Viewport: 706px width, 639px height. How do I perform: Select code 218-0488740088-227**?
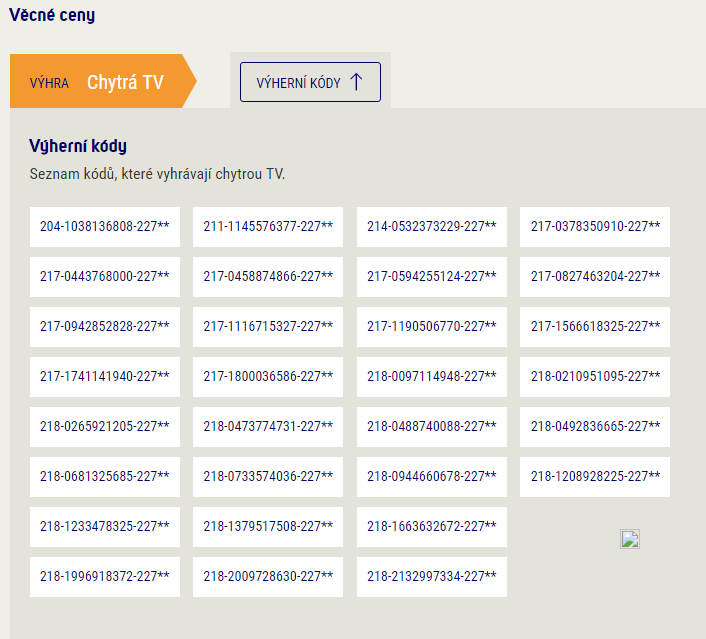point(432,427)
